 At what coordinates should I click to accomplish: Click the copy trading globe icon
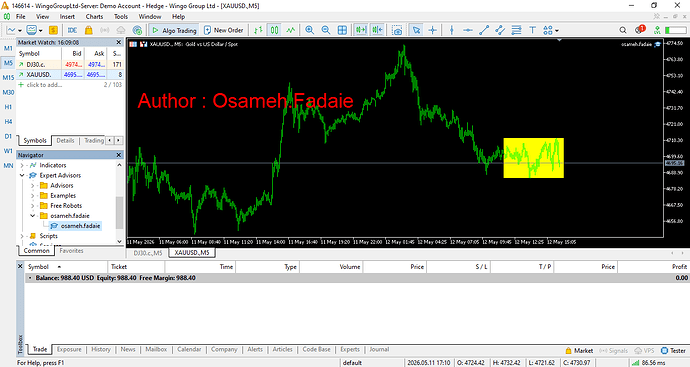pos(137,30)
